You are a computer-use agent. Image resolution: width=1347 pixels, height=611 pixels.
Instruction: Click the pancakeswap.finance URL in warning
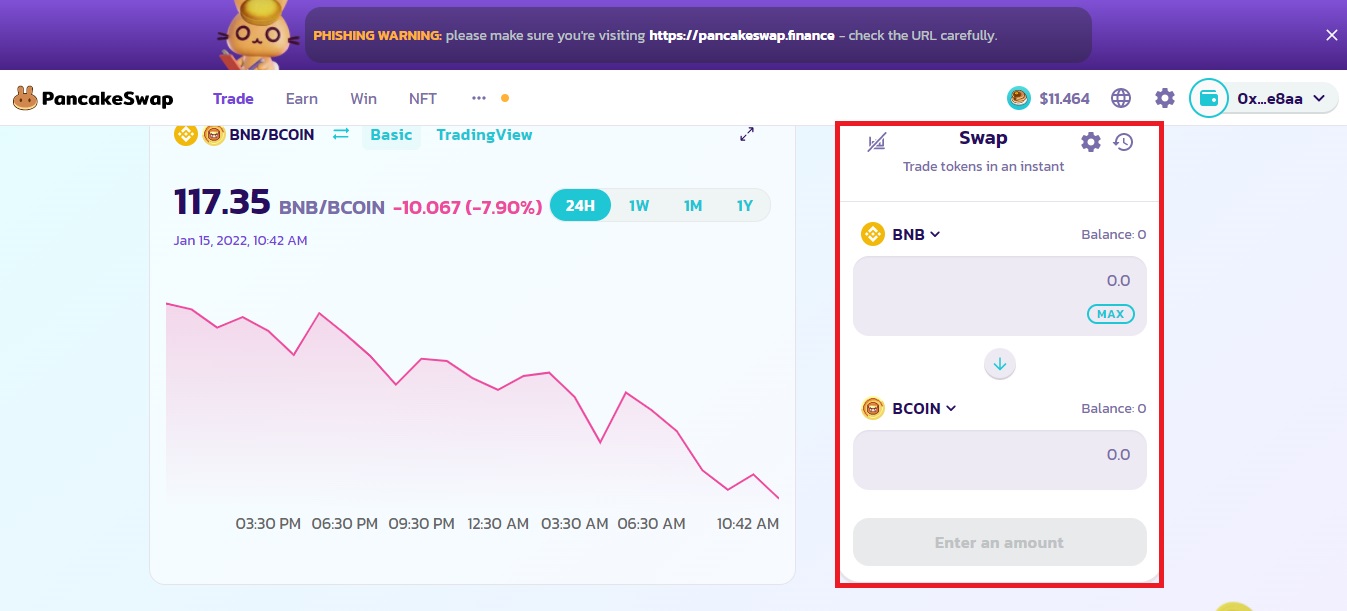tap(741, 35)
